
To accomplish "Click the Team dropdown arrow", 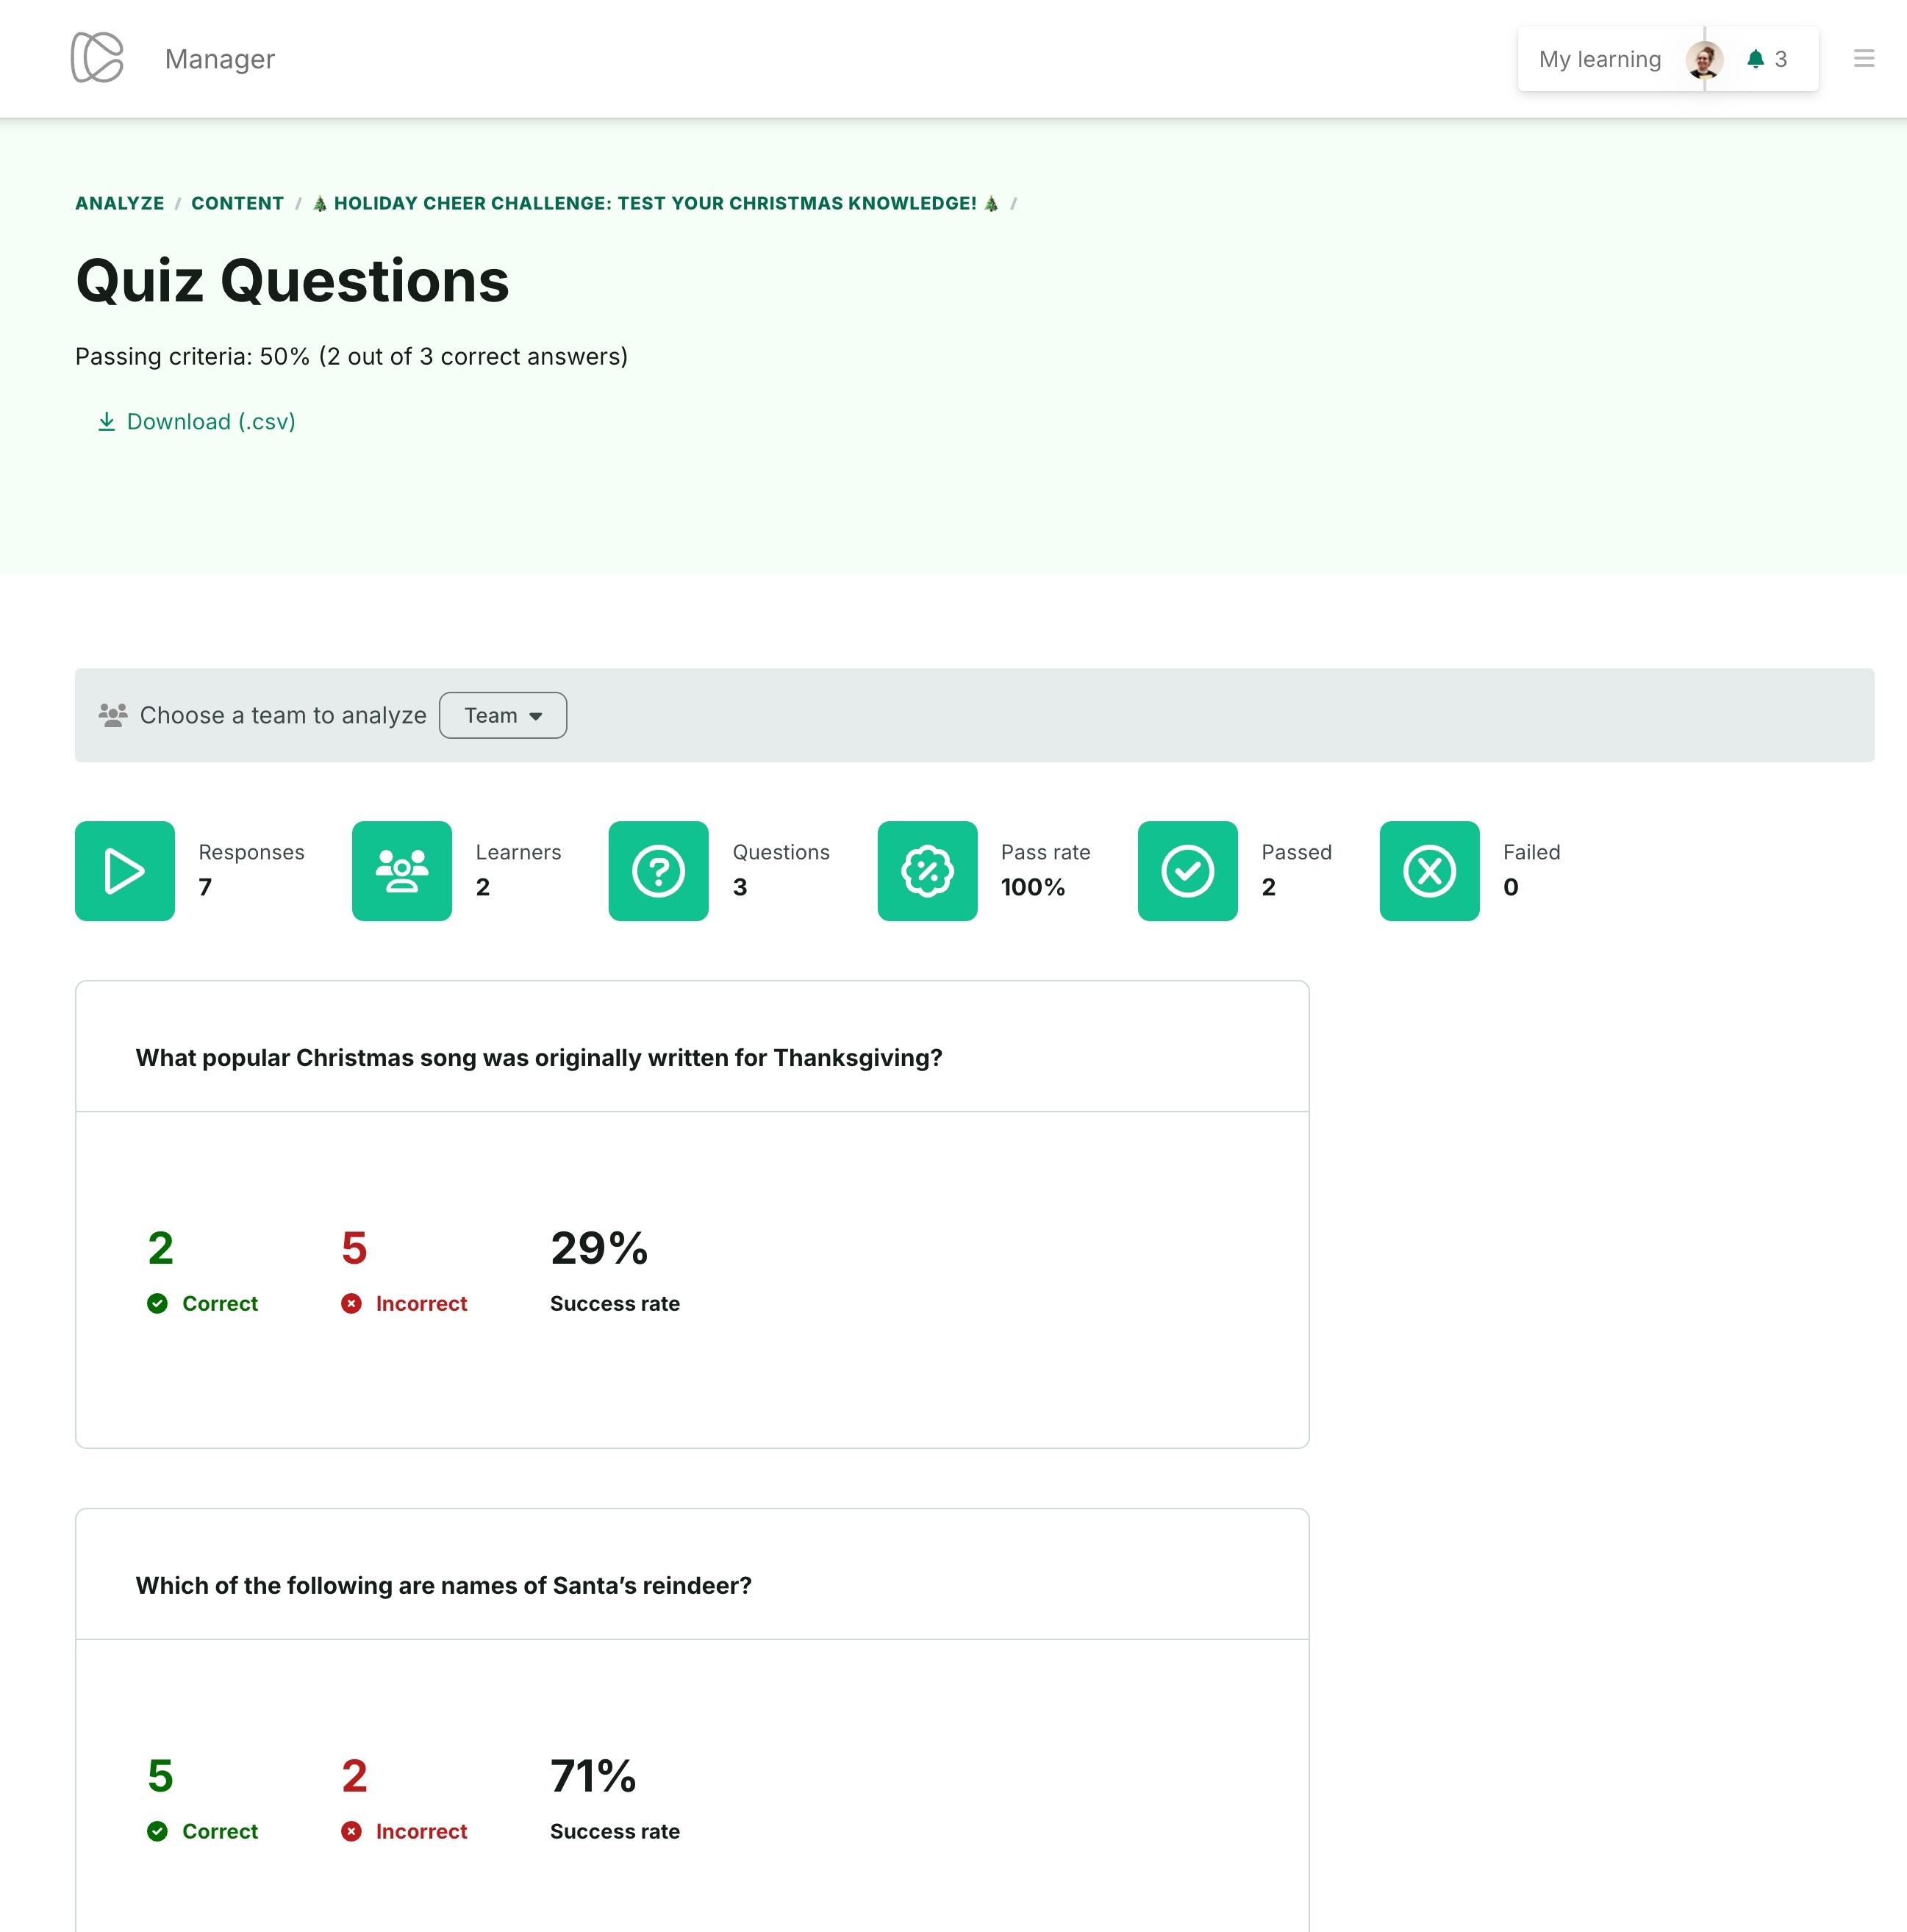I will 536,716.
